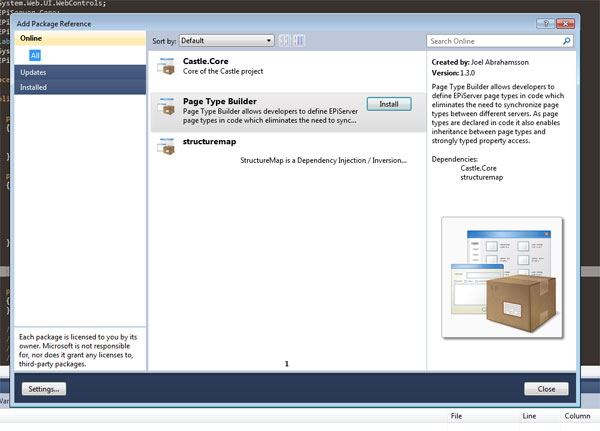Open the Settings... button
Image resolution: width=600 pixels, height=431 pixels.
pyautogui.click(x=44, y=389)
